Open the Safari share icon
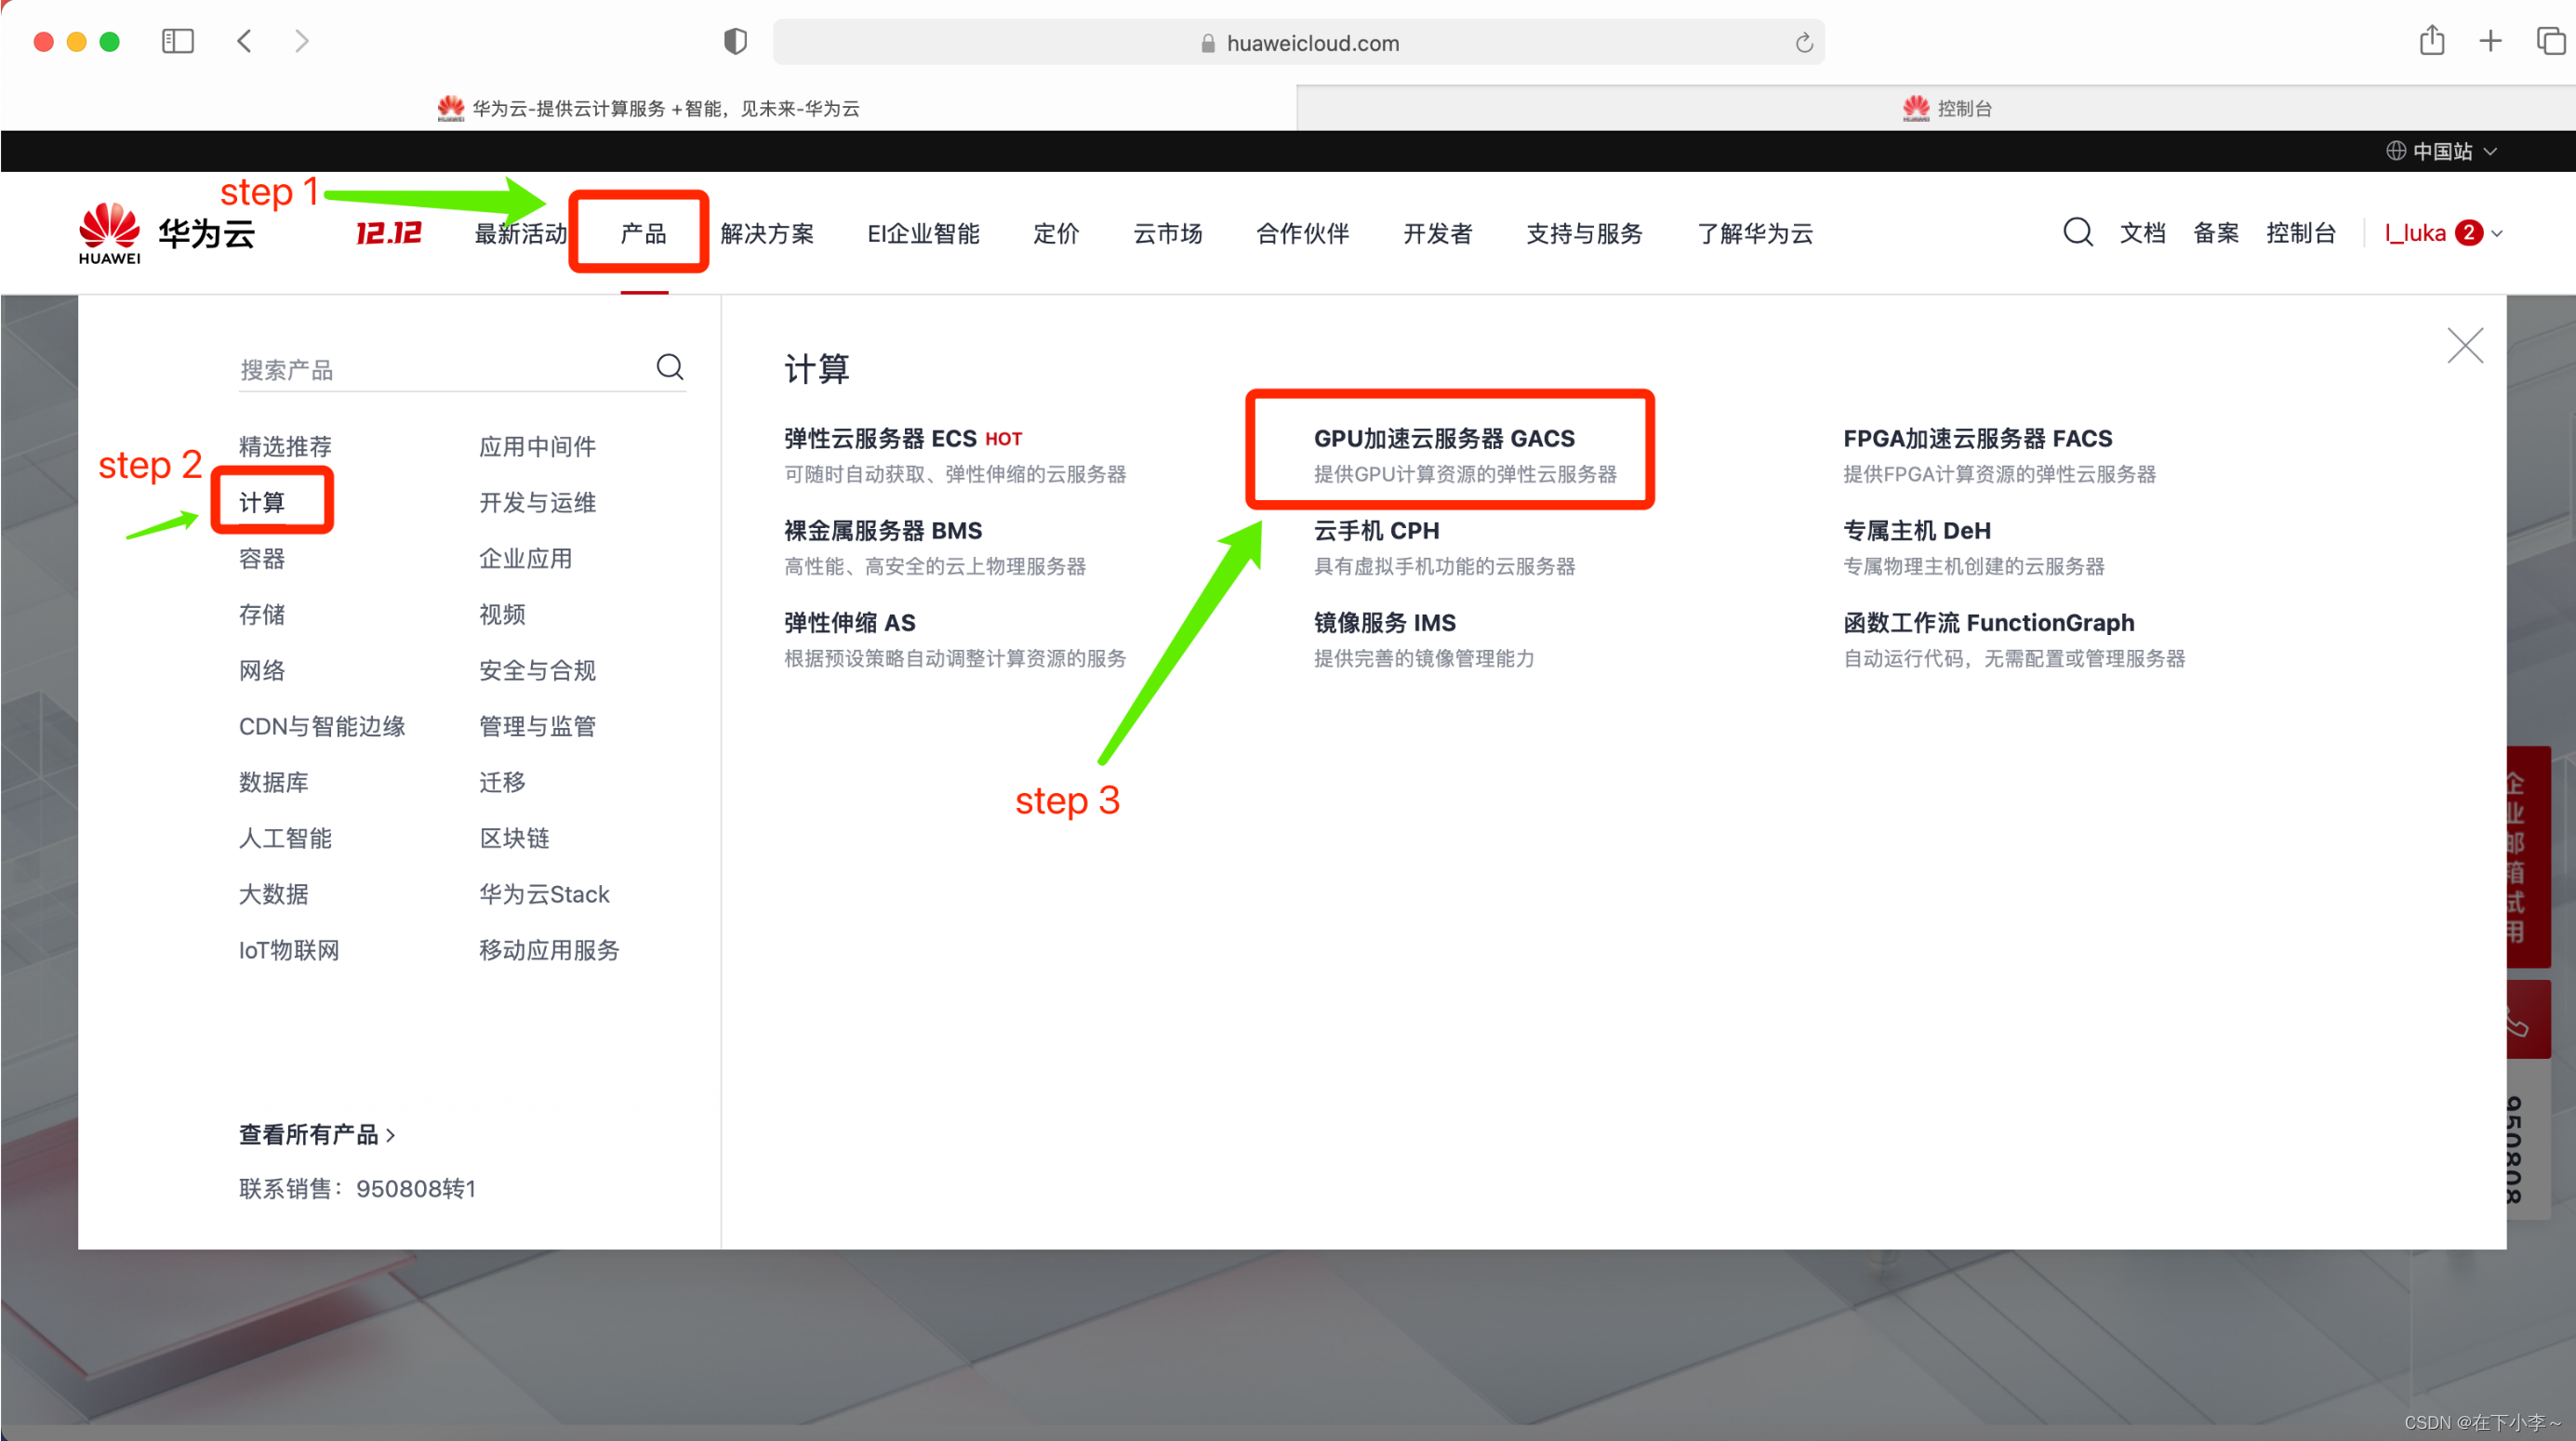Screen dimensions: 2576x1441 tap(2431, 41)
